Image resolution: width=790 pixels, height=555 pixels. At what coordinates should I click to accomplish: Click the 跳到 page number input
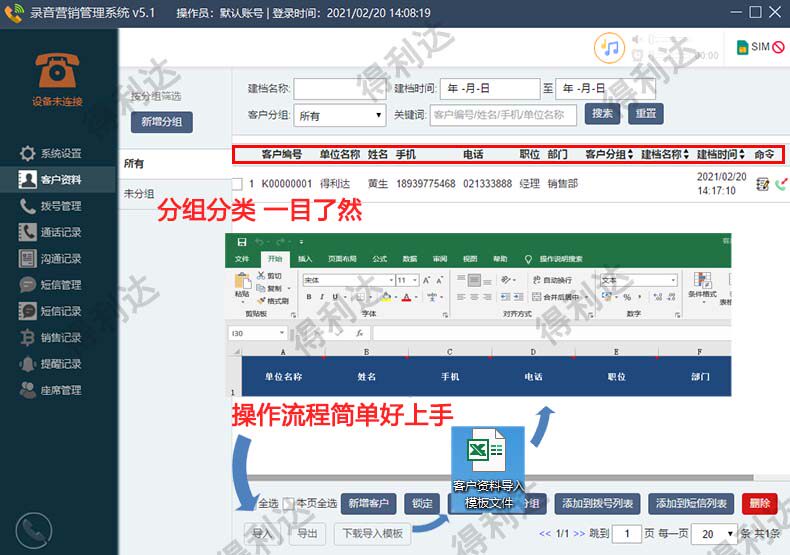626,533
